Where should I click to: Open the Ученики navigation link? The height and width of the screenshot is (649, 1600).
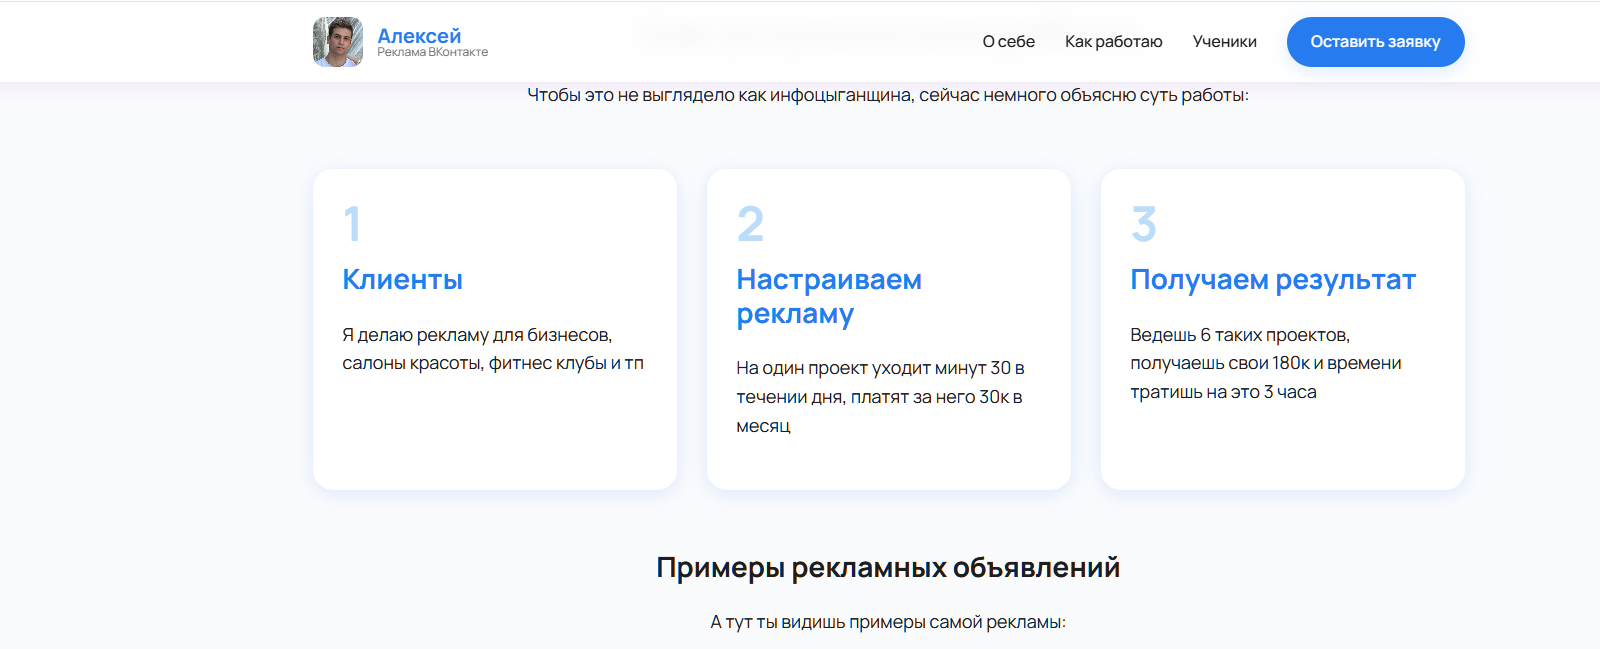click(1224, 42)
